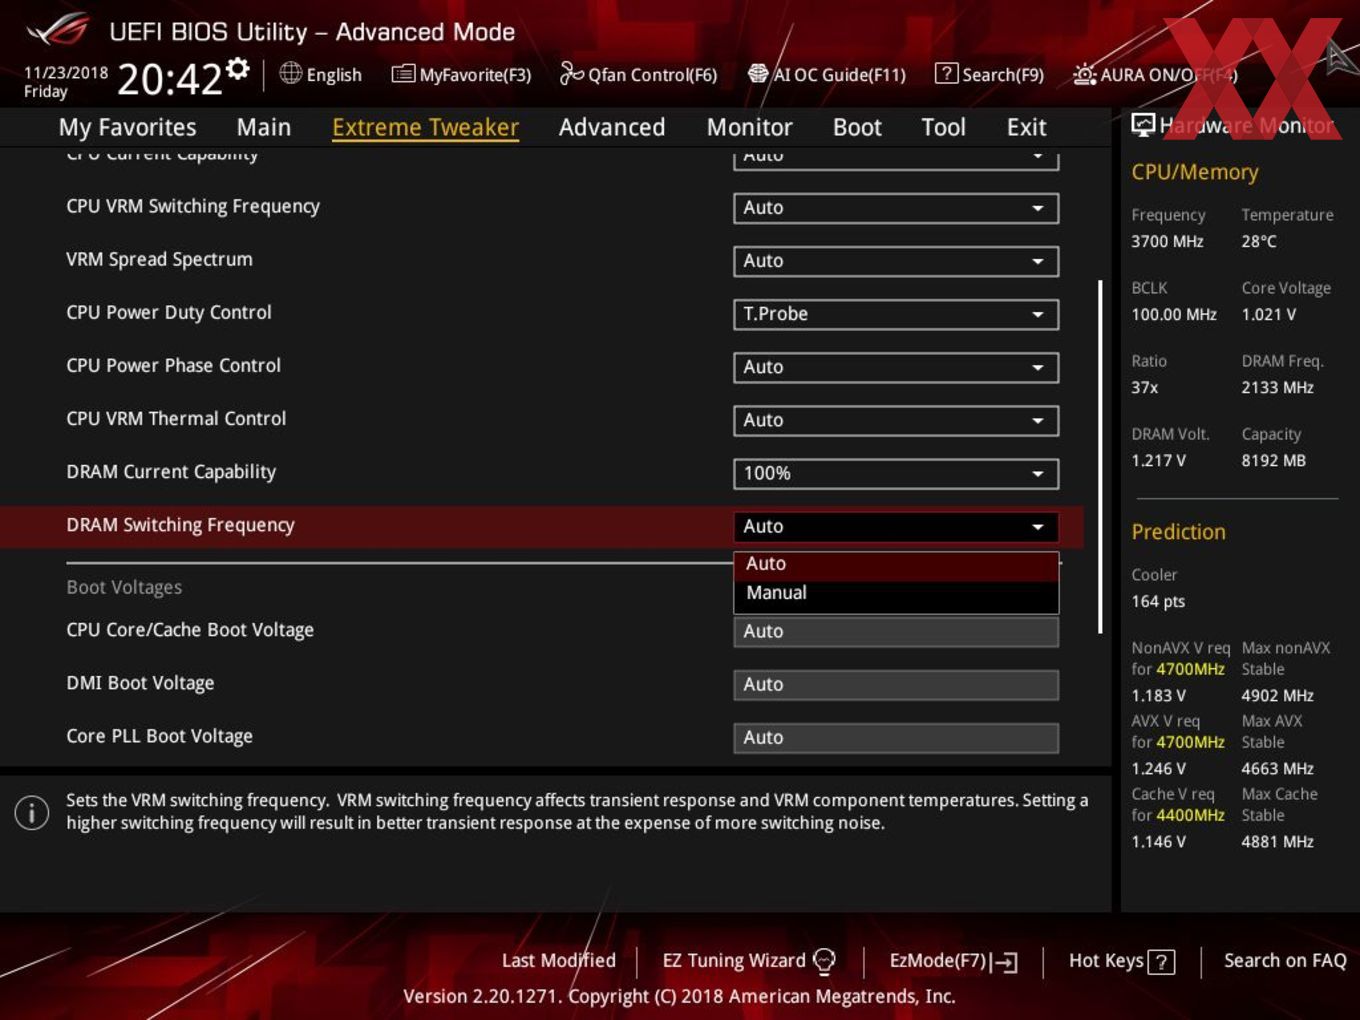Open MyFavorite(F3) label
Image resolution: width=1360 pixels, height=1020 pixels.
pos(475,75)
